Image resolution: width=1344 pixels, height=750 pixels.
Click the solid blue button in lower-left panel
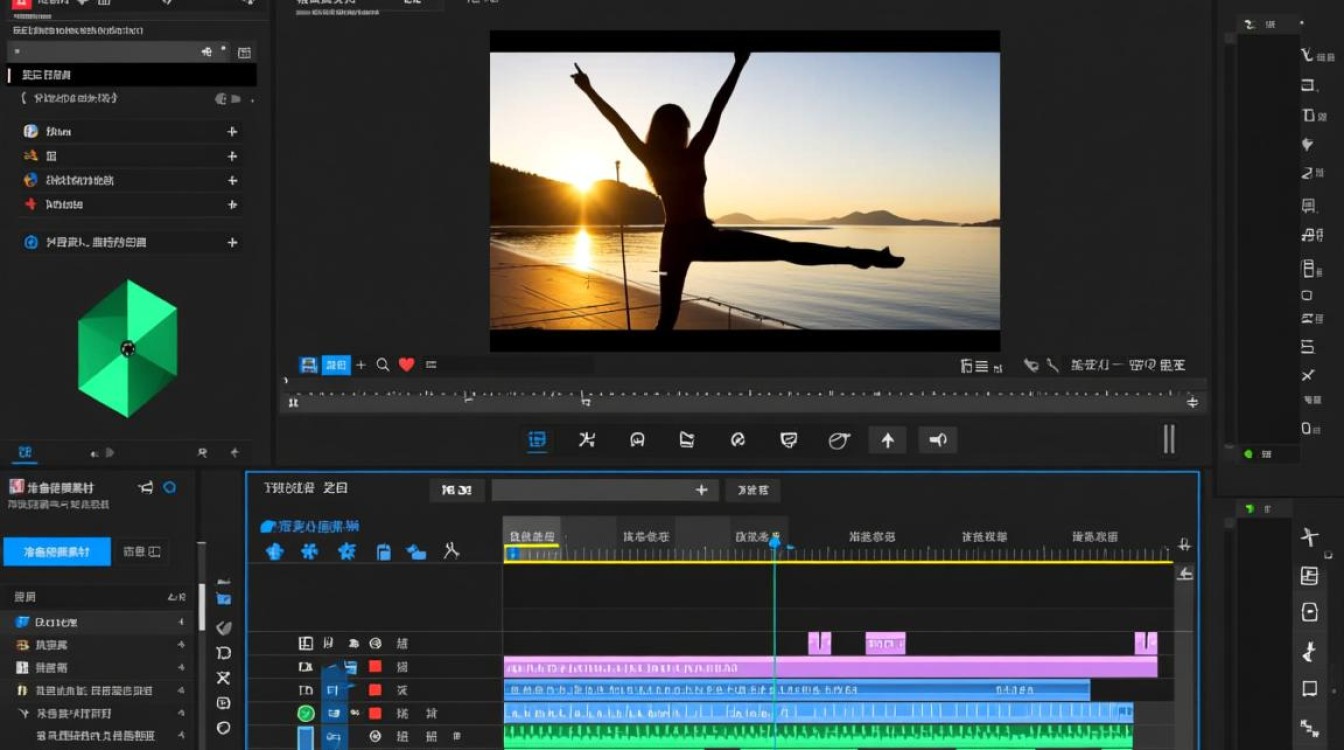57,551
